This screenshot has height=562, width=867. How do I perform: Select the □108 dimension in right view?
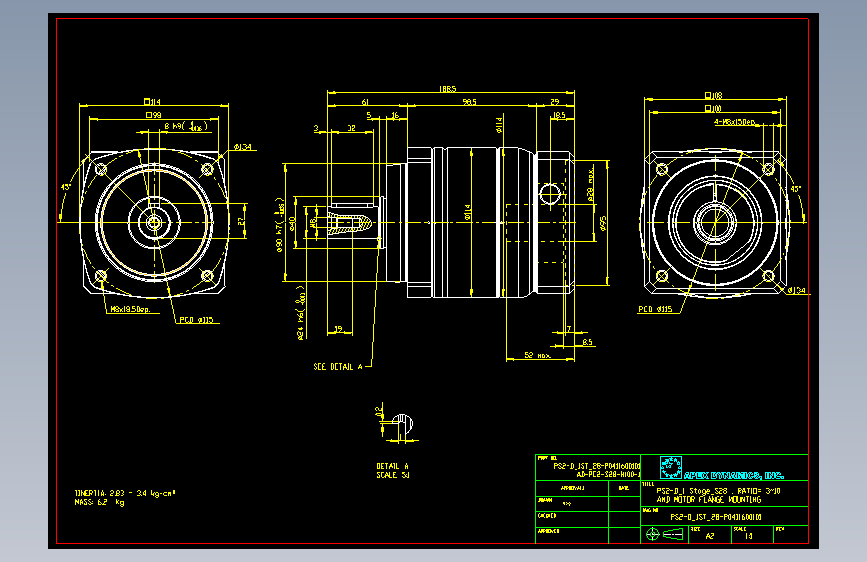point(713,96)
